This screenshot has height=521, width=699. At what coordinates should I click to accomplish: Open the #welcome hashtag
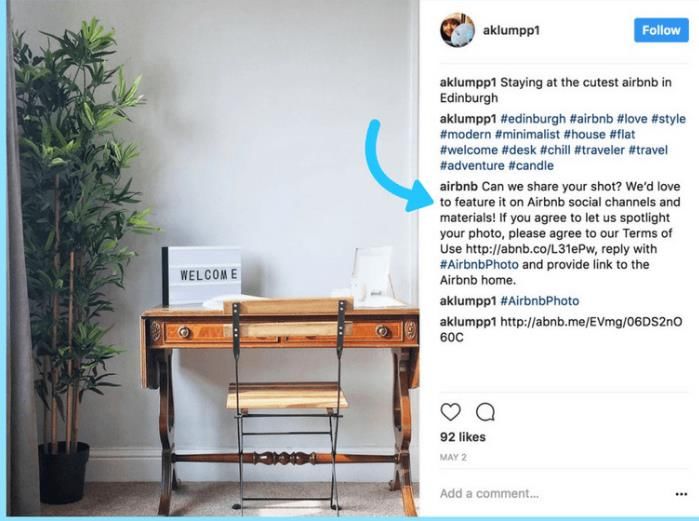[469, 150]
